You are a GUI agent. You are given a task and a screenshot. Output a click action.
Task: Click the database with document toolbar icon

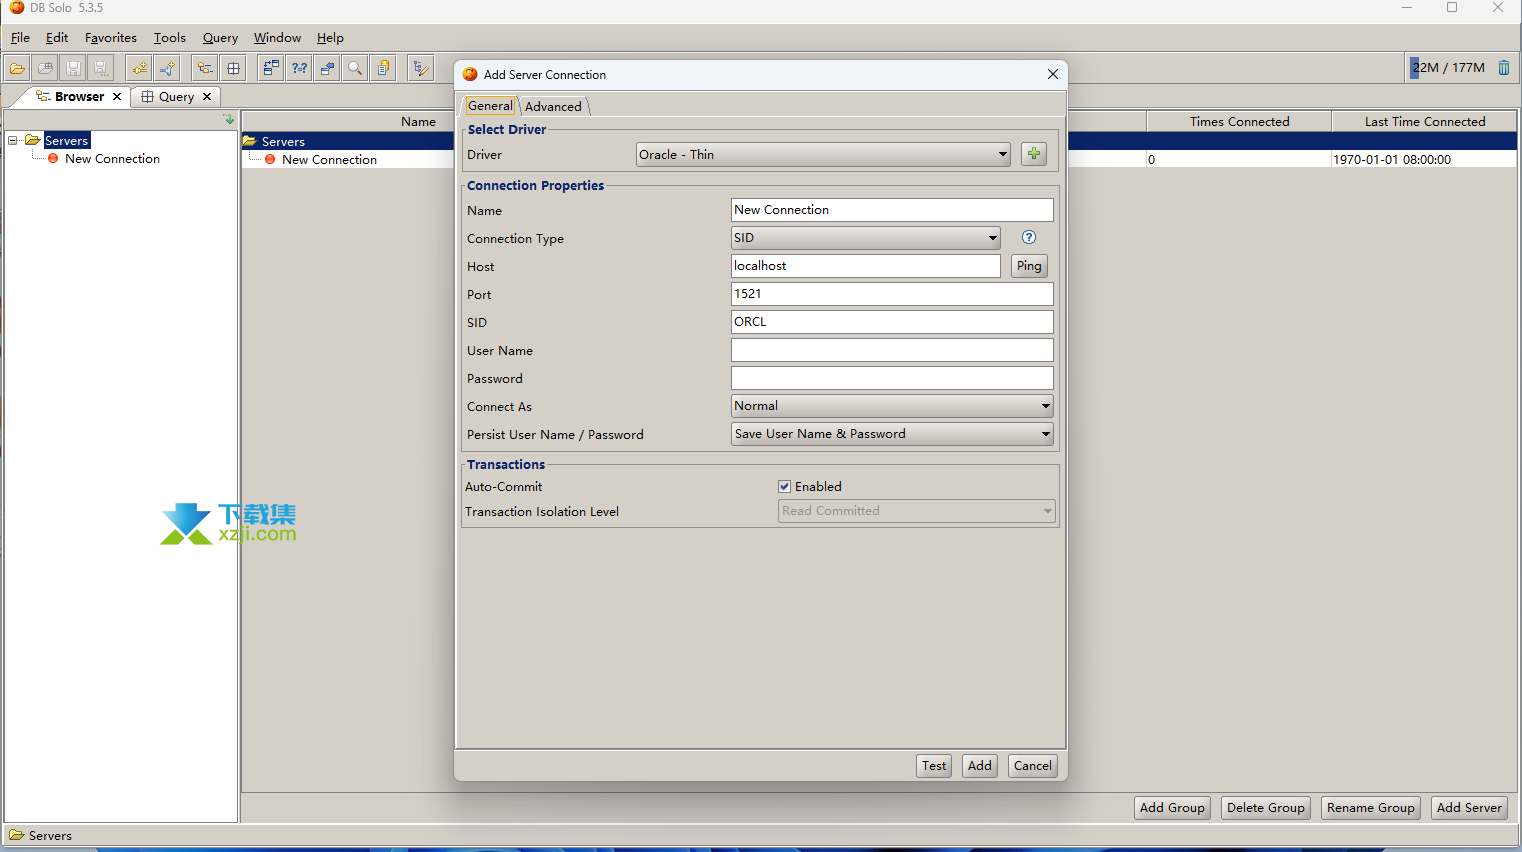[383, 68]
